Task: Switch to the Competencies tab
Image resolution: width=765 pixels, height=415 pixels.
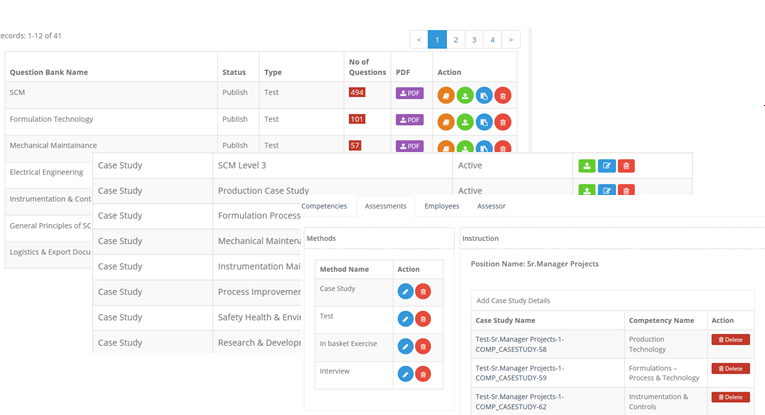Action: 324,206
